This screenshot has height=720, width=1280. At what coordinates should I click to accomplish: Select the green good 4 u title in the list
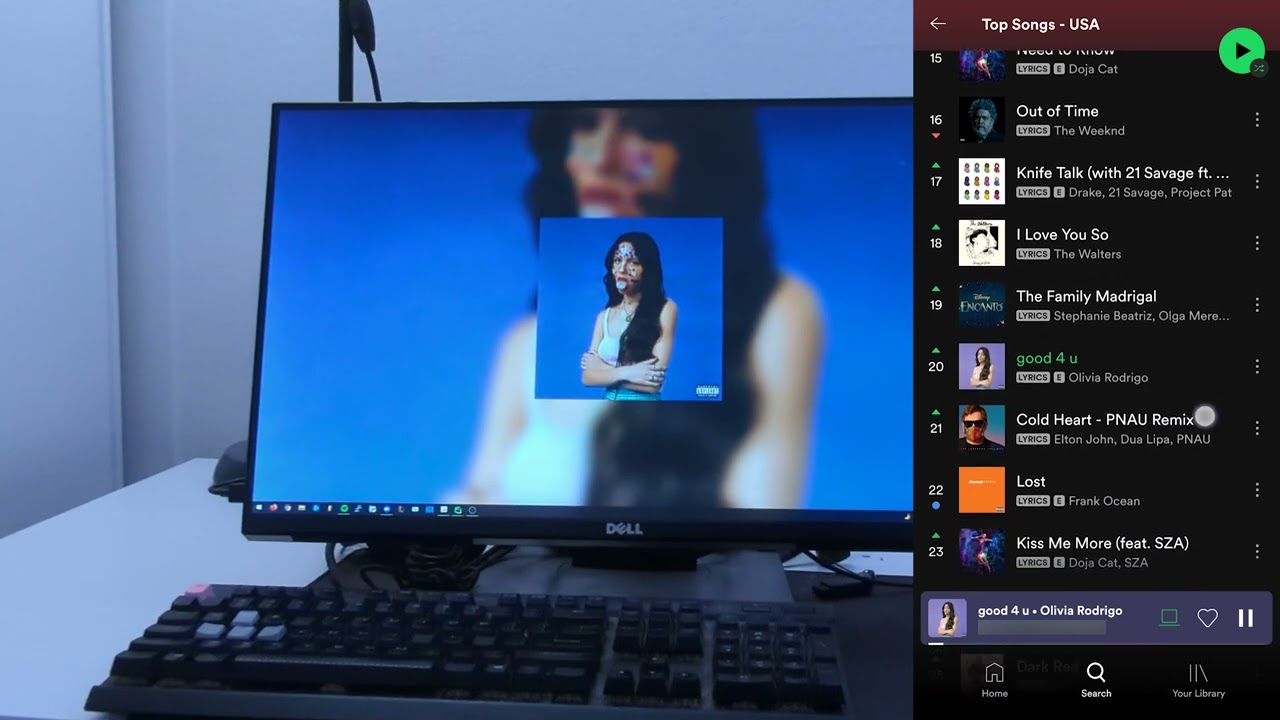pos(1047,358)
